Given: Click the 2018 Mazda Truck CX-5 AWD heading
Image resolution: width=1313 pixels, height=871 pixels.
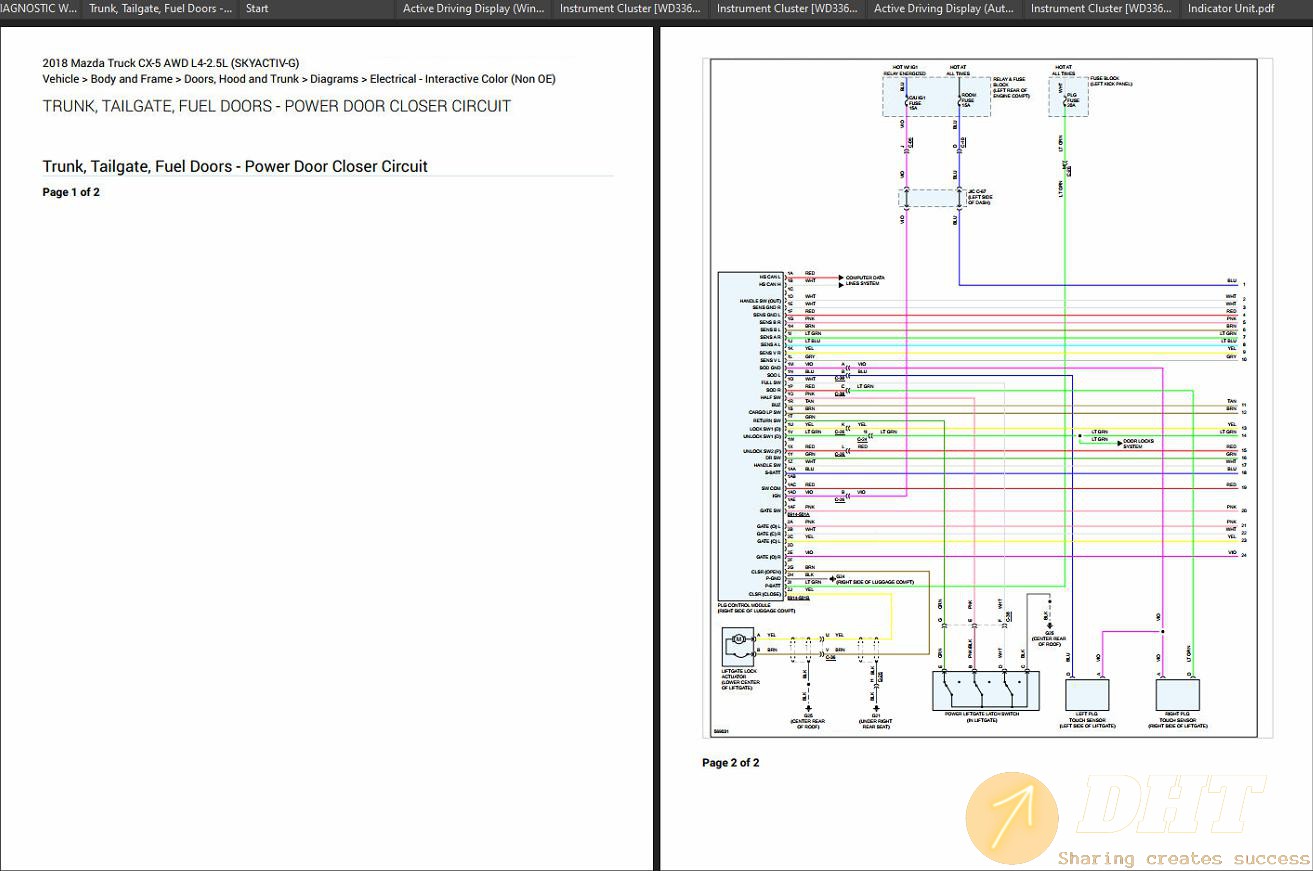Looking at the screenshot, I should pyautogui.click(x=171, y=63).
